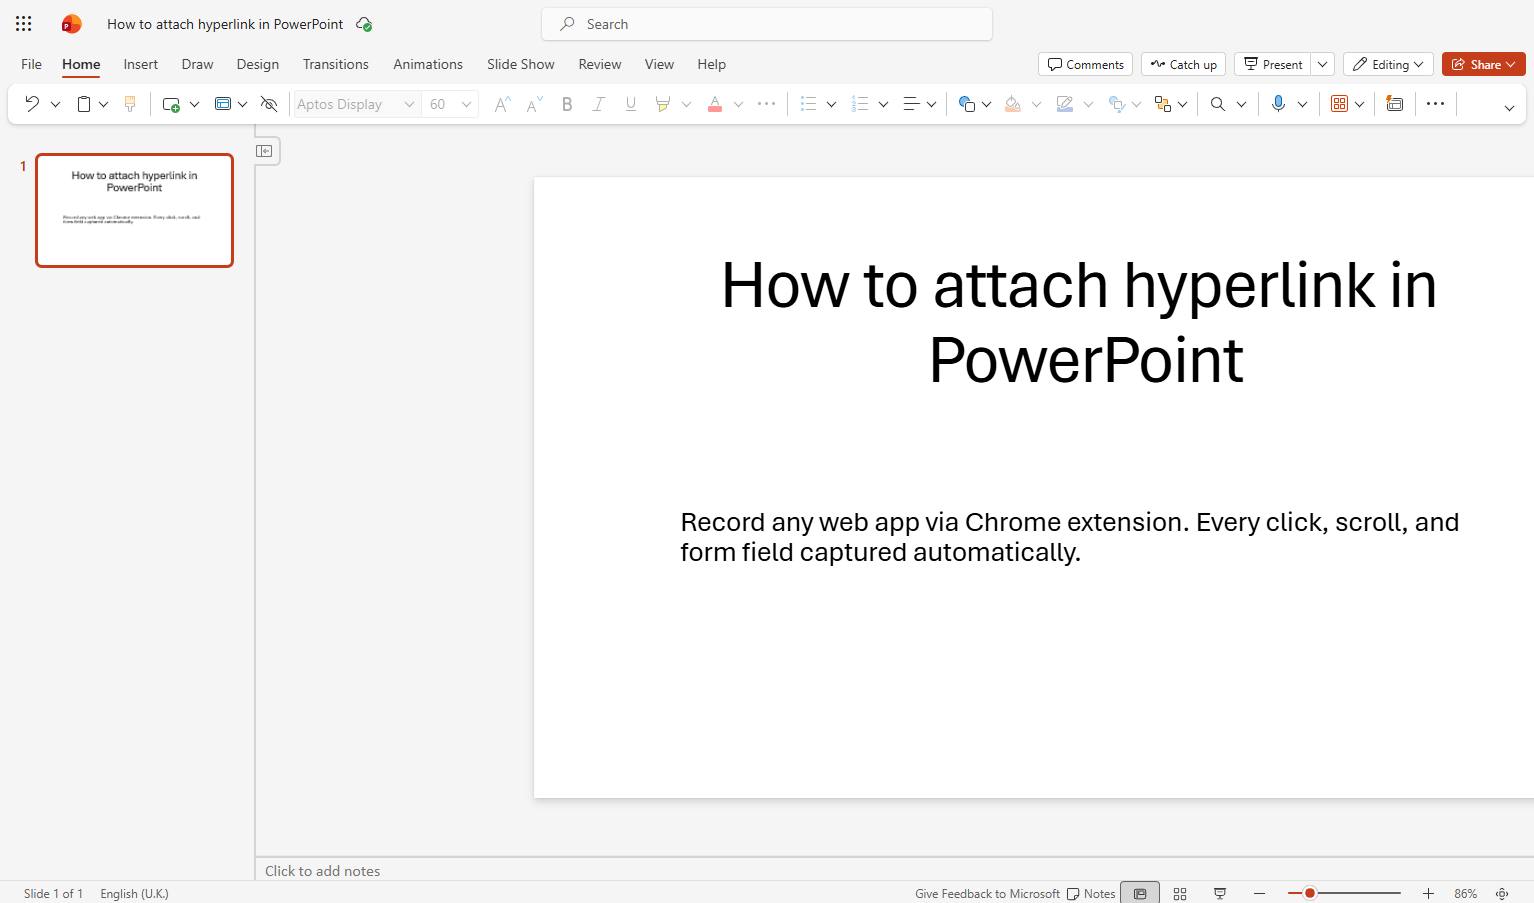The width and height of the screenshot is (1534, 903).
Task: Adjust the zoom slider handle
Action: pyautogui.click(x=1309, y=893)
